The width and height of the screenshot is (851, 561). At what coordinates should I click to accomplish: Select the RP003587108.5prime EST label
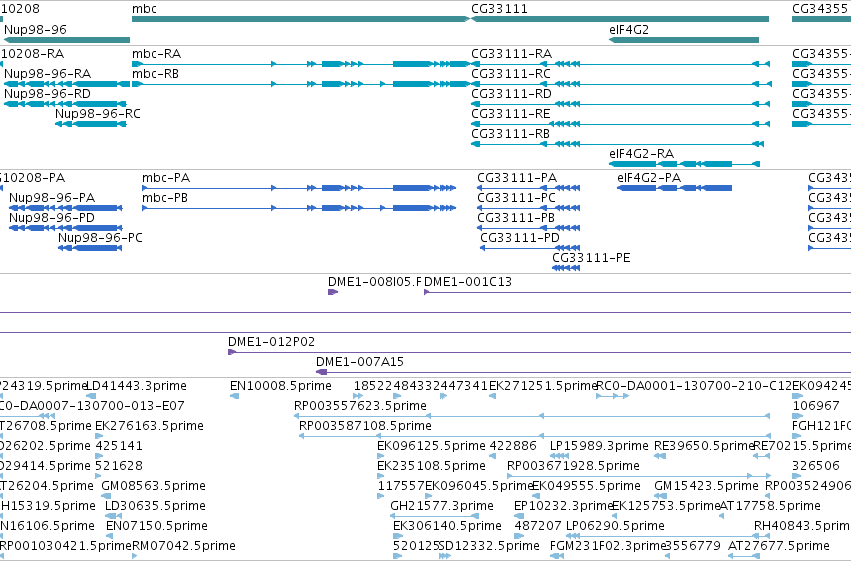pyautogui.click(x=365, y=426)
